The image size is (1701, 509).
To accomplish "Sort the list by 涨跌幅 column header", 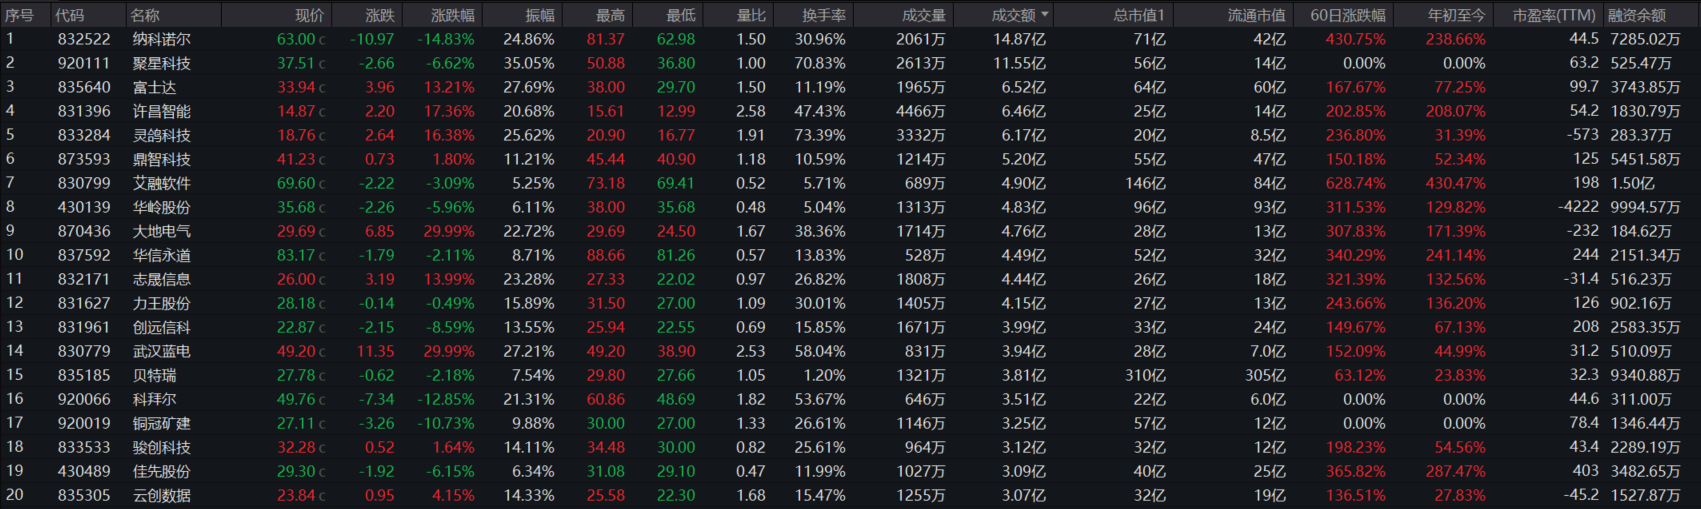I will click(x=453, y=15).
